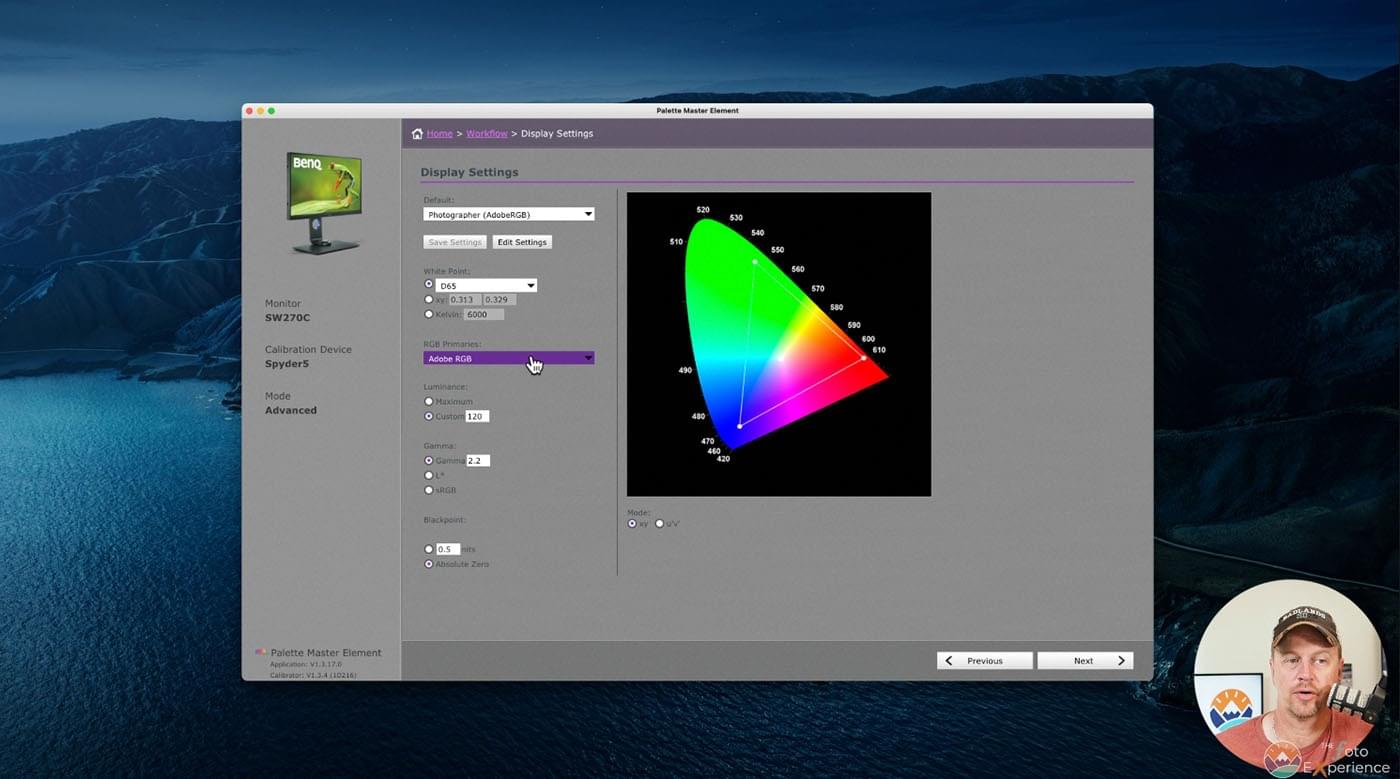1400x779 pixels.
Task: Open the Home breadcrumb link
Action: 439,134
